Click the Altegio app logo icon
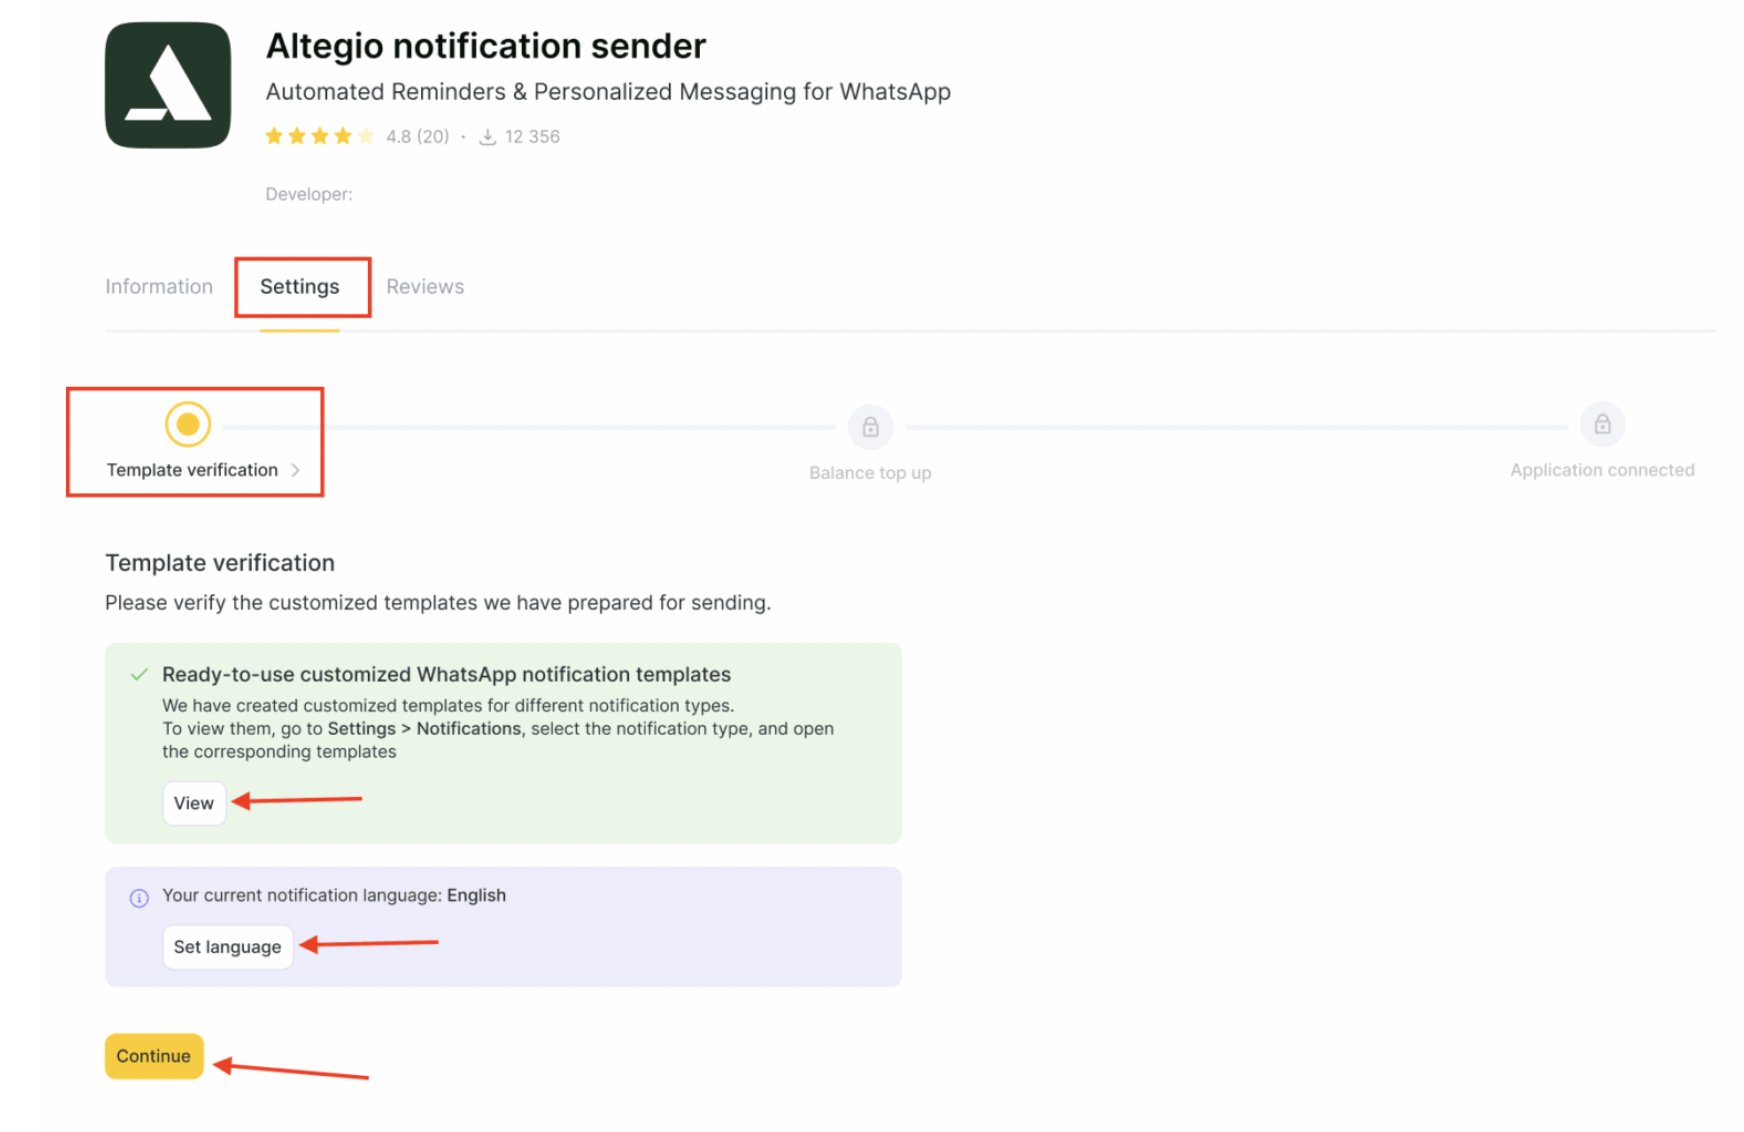The height and width of the screenshot is (1132, 1744). pyautogui.click(x=168, y=85)
